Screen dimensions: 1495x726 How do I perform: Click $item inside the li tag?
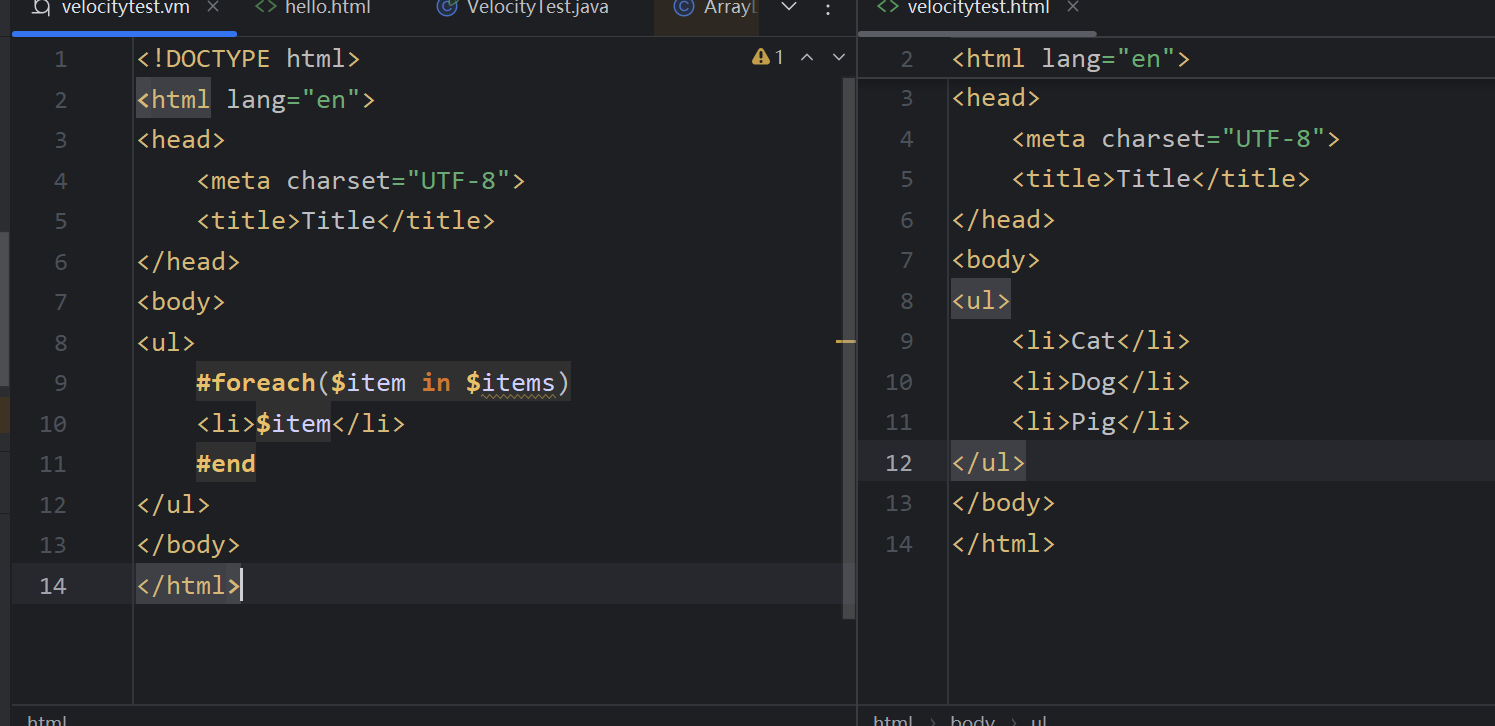click(x=293, y=424)
